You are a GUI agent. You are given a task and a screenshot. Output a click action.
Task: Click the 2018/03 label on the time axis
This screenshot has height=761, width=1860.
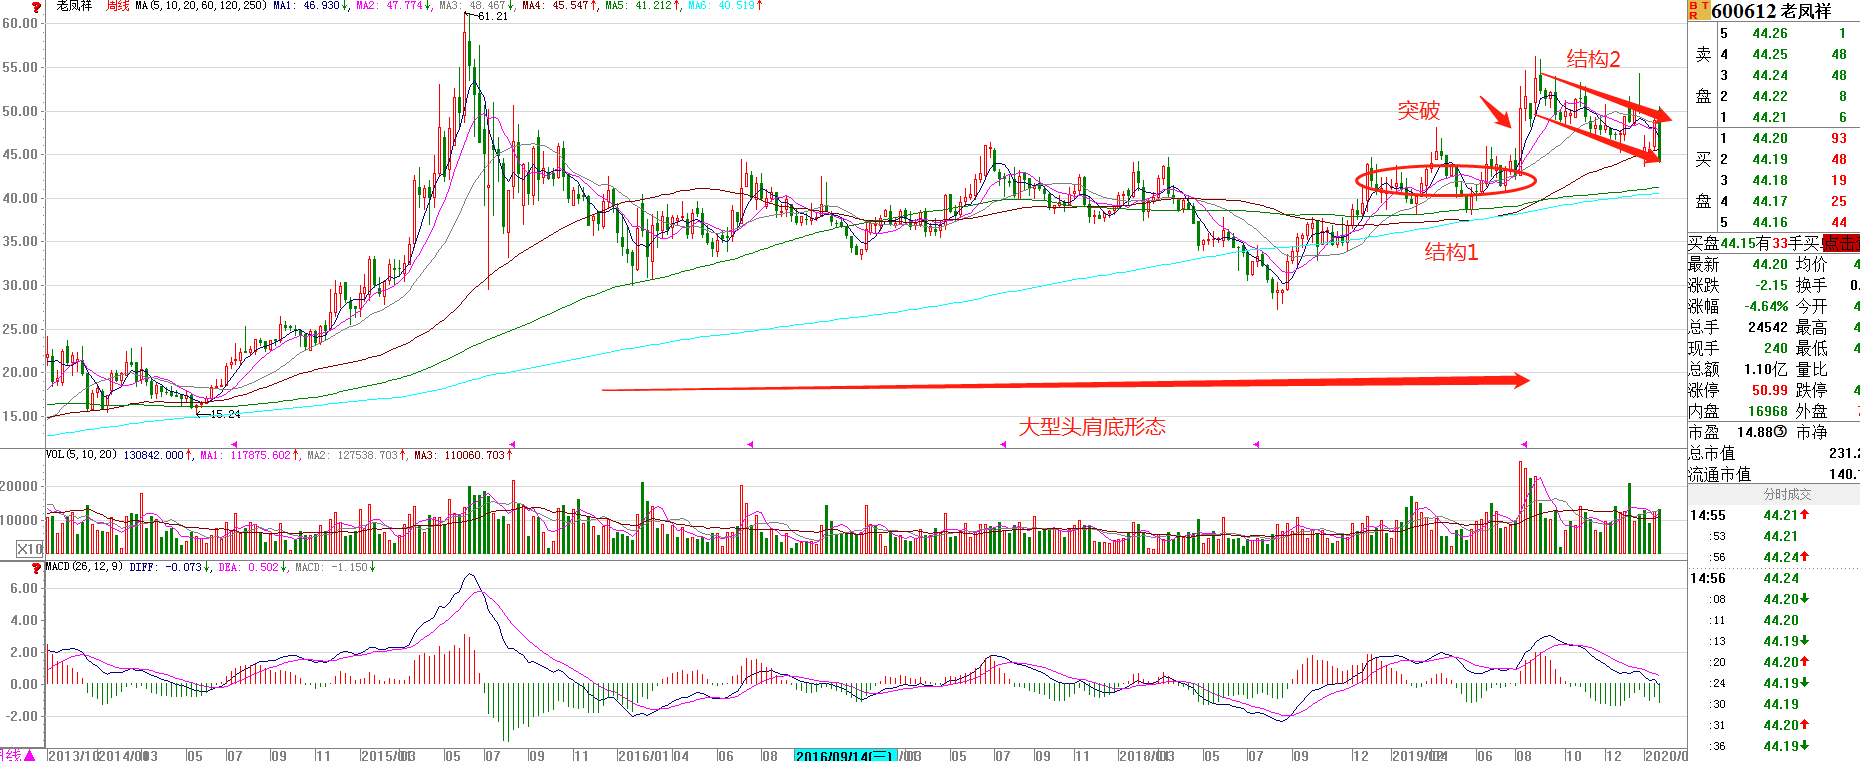click(1146, 755)
